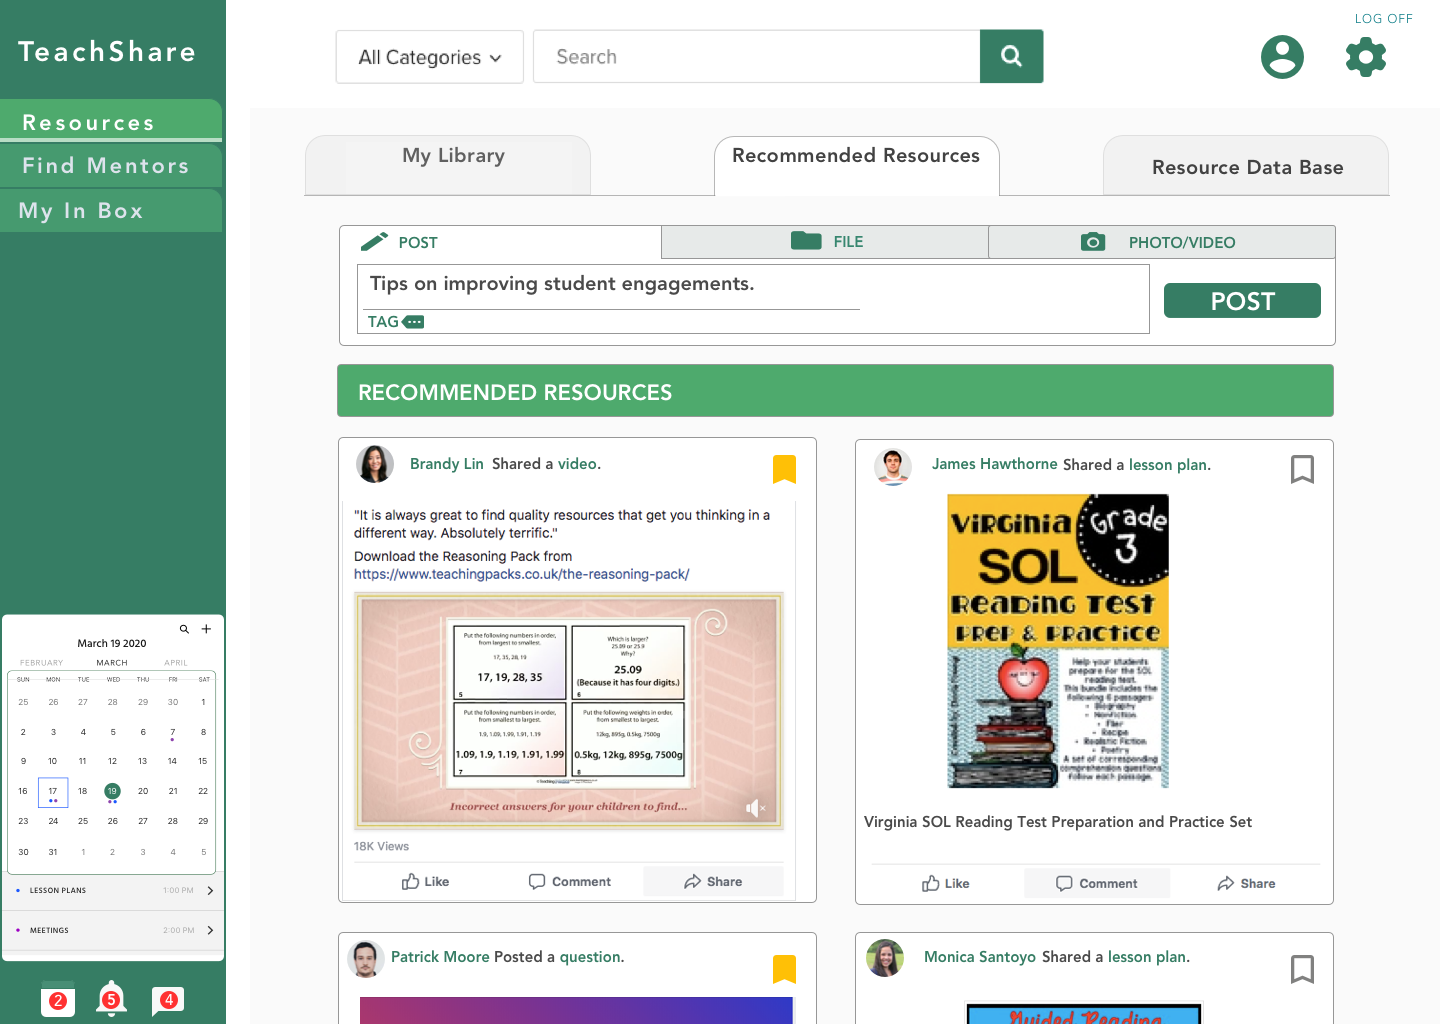
Task: Open the user profile icon
Action: (1282, 57)
